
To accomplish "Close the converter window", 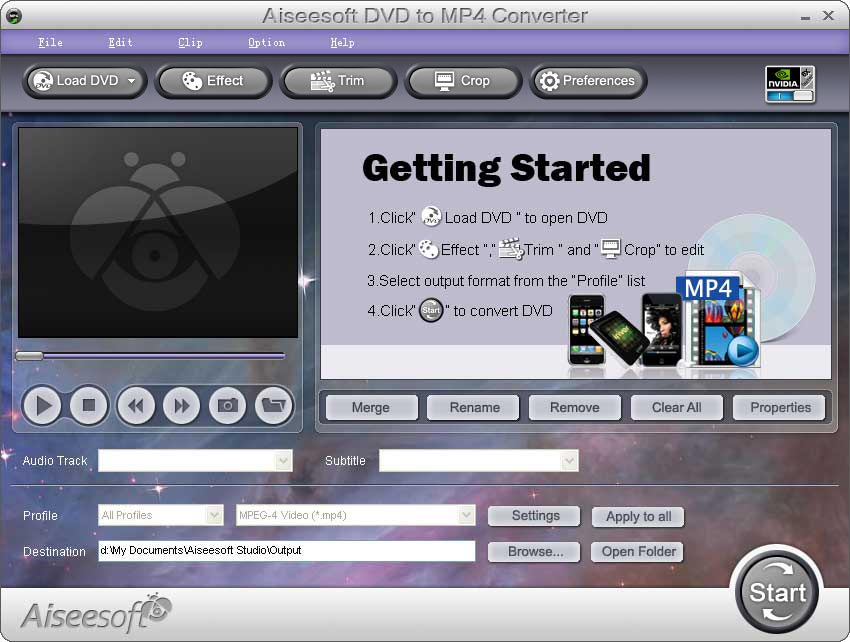I will tap(829, 16).
